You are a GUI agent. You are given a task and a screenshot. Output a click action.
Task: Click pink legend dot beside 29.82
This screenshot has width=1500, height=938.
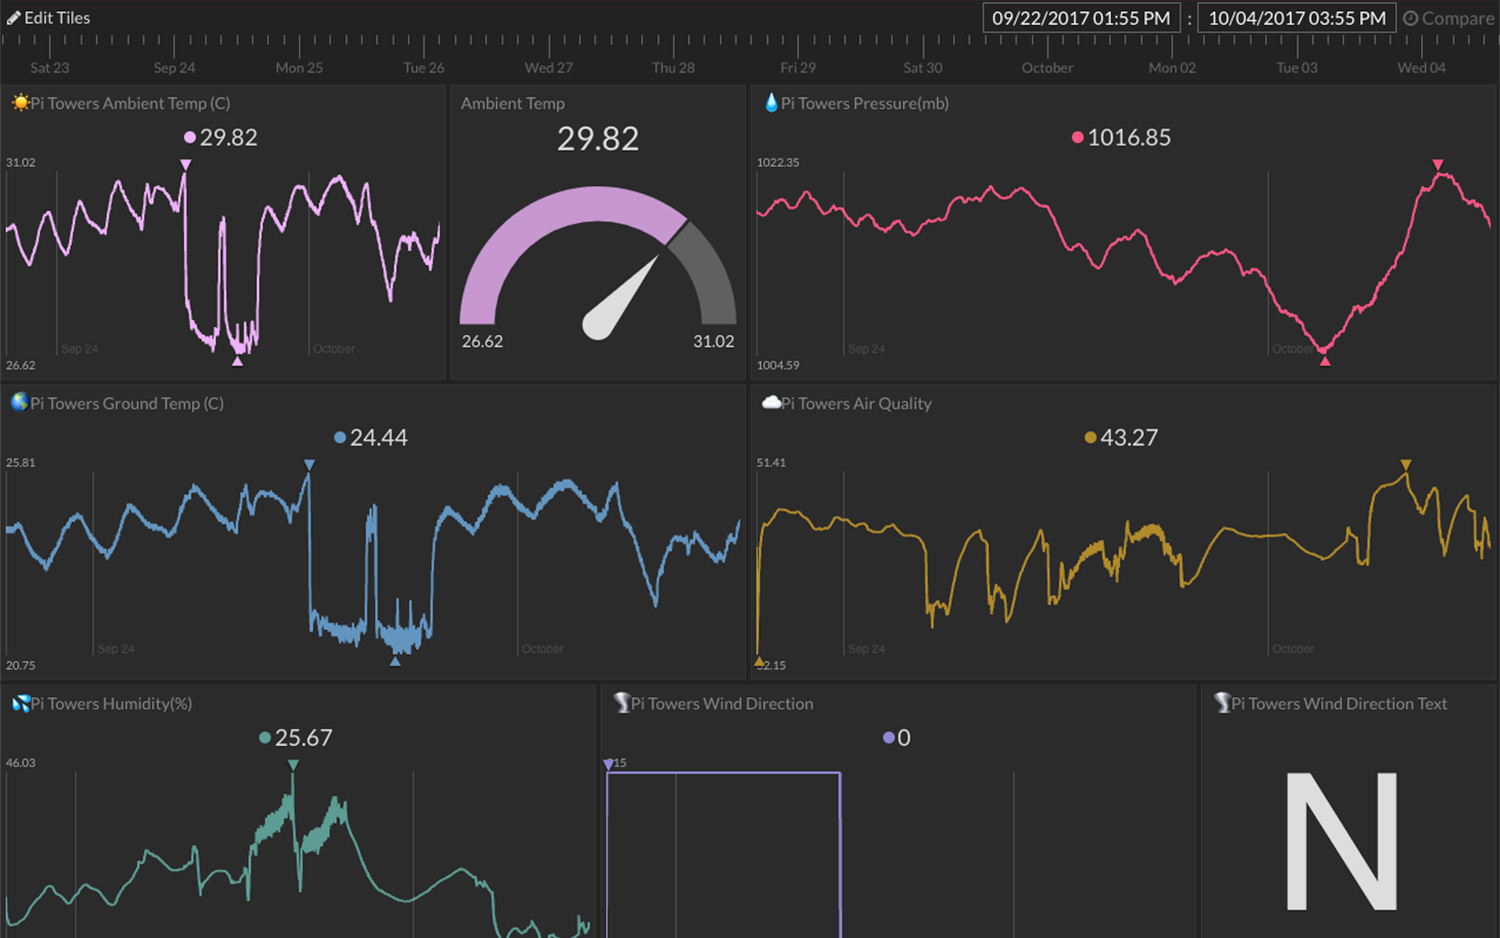tap(190, 138)
